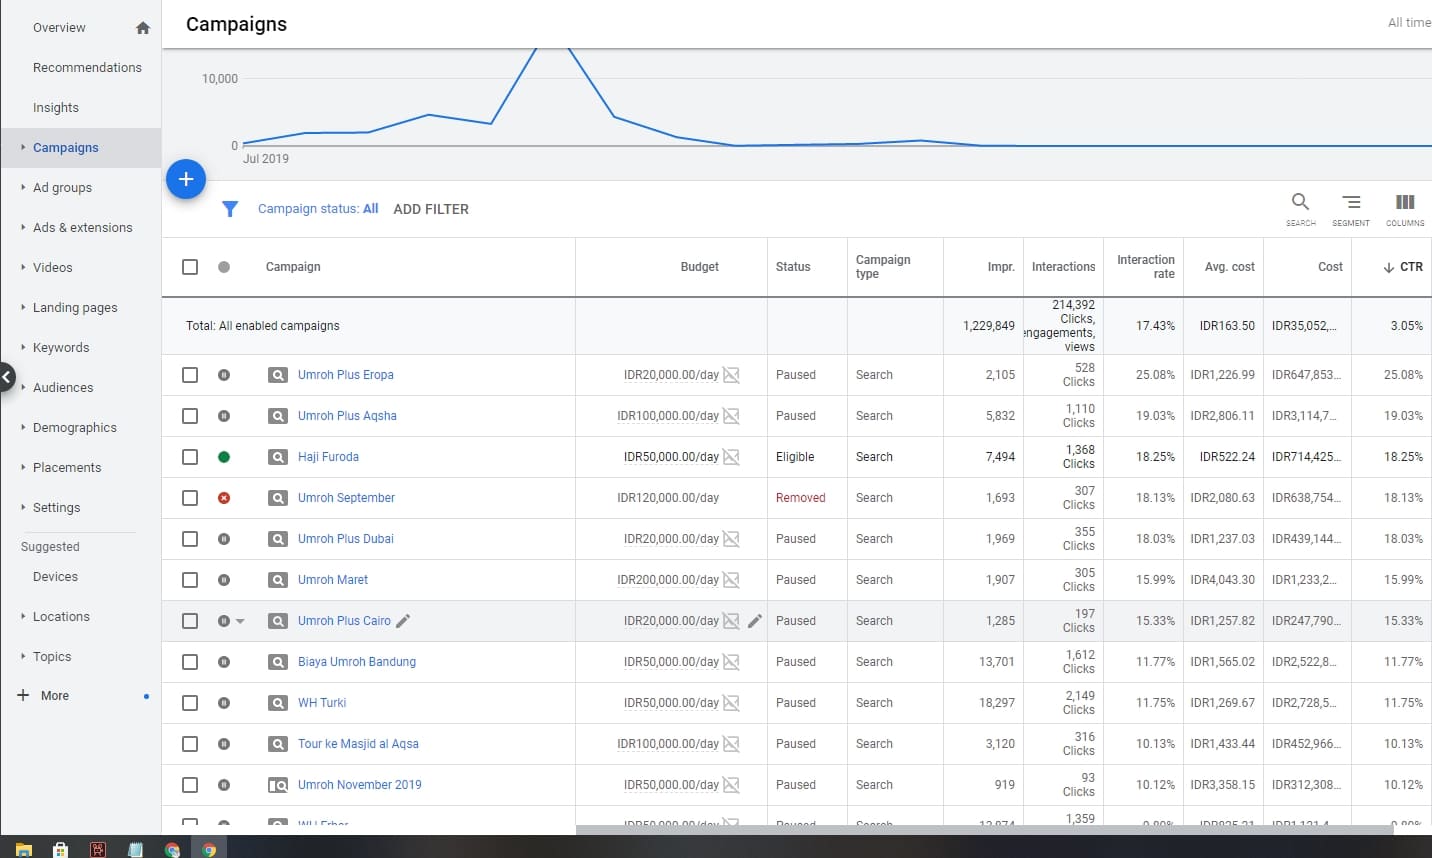The width and height of the screenshot is (1432, 858).
Task: Click the home icon beside Overview
Action: 143,28
